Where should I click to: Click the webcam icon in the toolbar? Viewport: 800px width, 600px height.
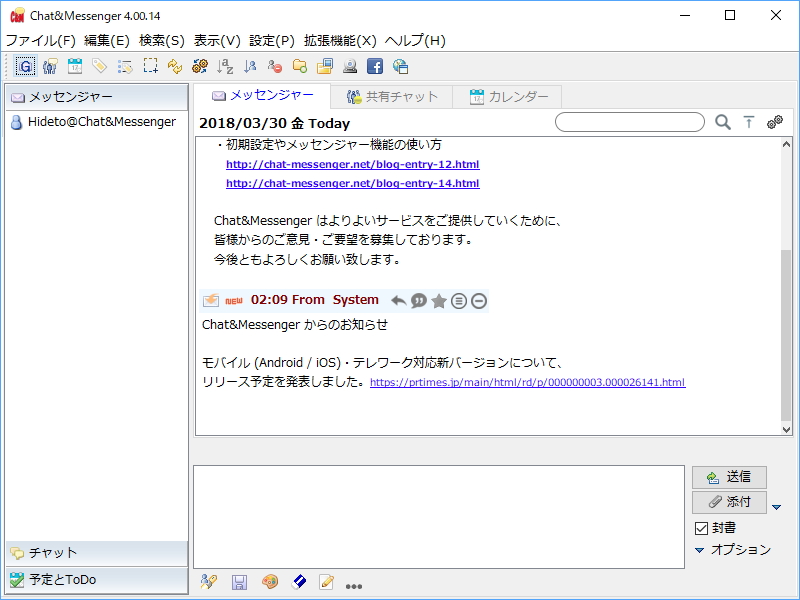click(349, 66)
